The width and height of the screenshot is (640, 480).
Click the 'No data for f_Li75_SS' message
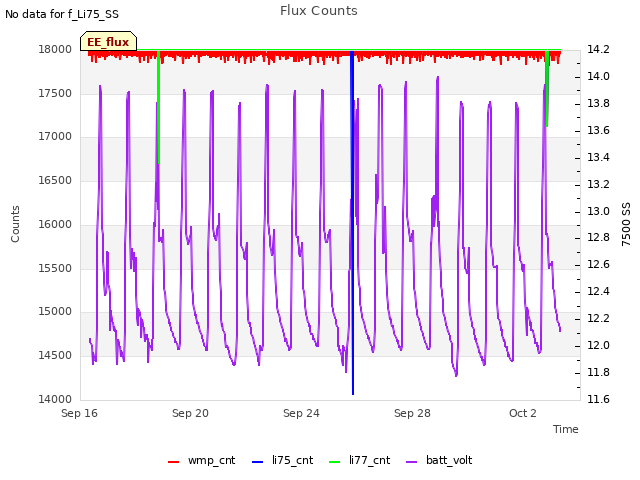[x=62, y=14]
